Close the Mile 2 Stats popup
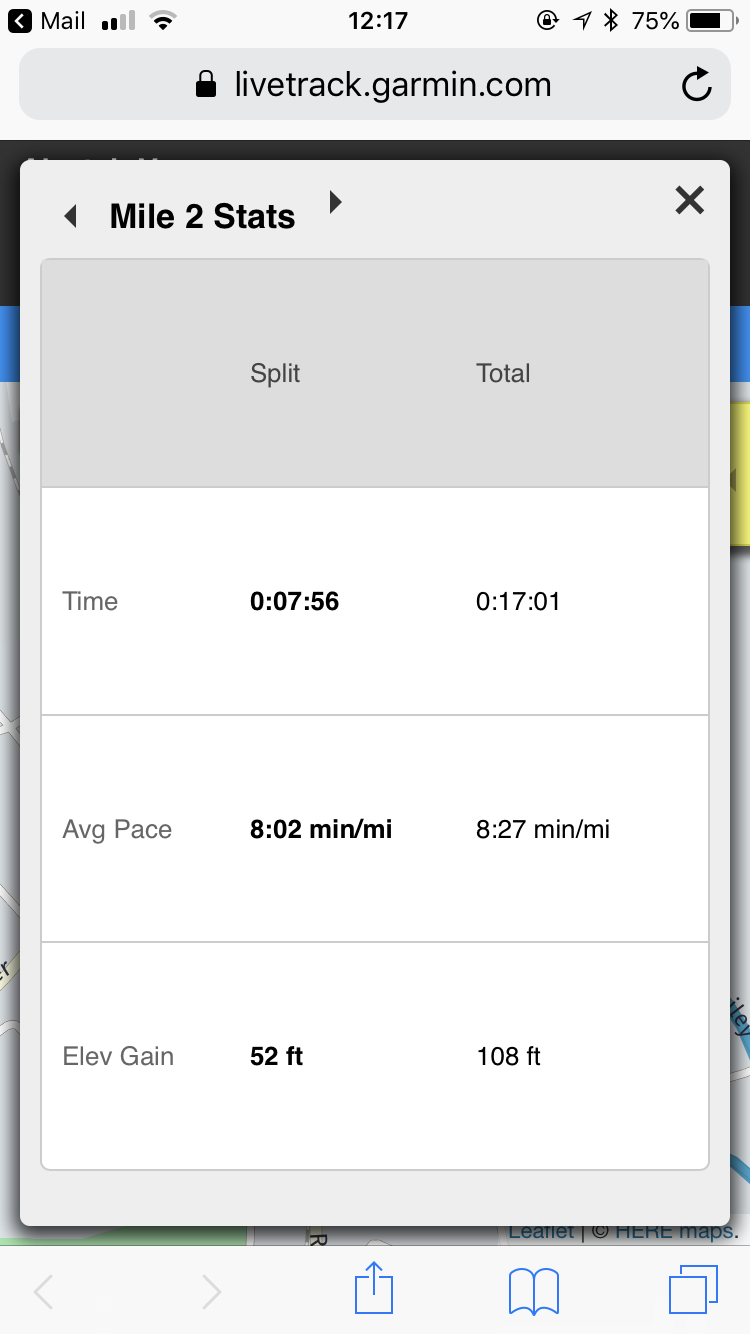The height and width of the screenshot is (1334, 750). (x=690, y=201)
